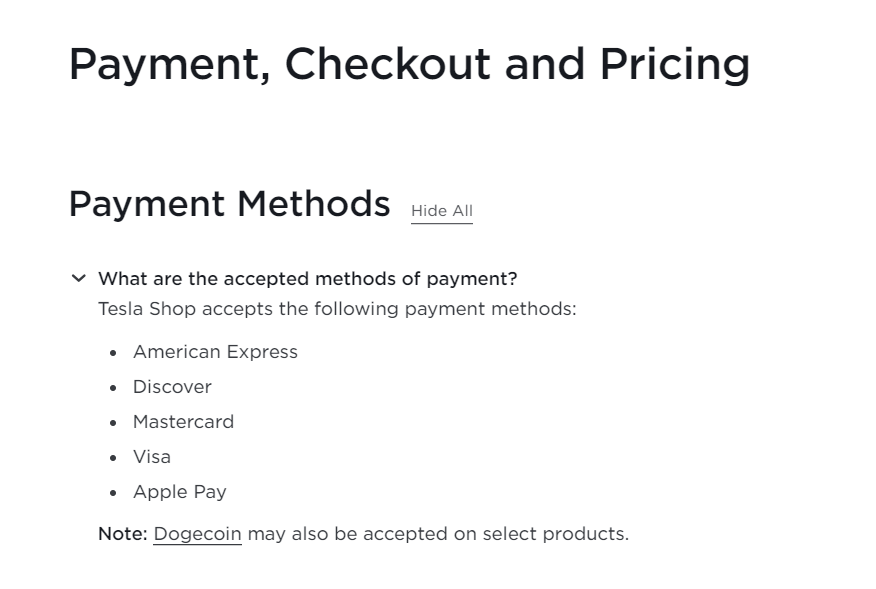
Task: Toggle the 'What are the accepted methods' question
Action: click(307, 278)
